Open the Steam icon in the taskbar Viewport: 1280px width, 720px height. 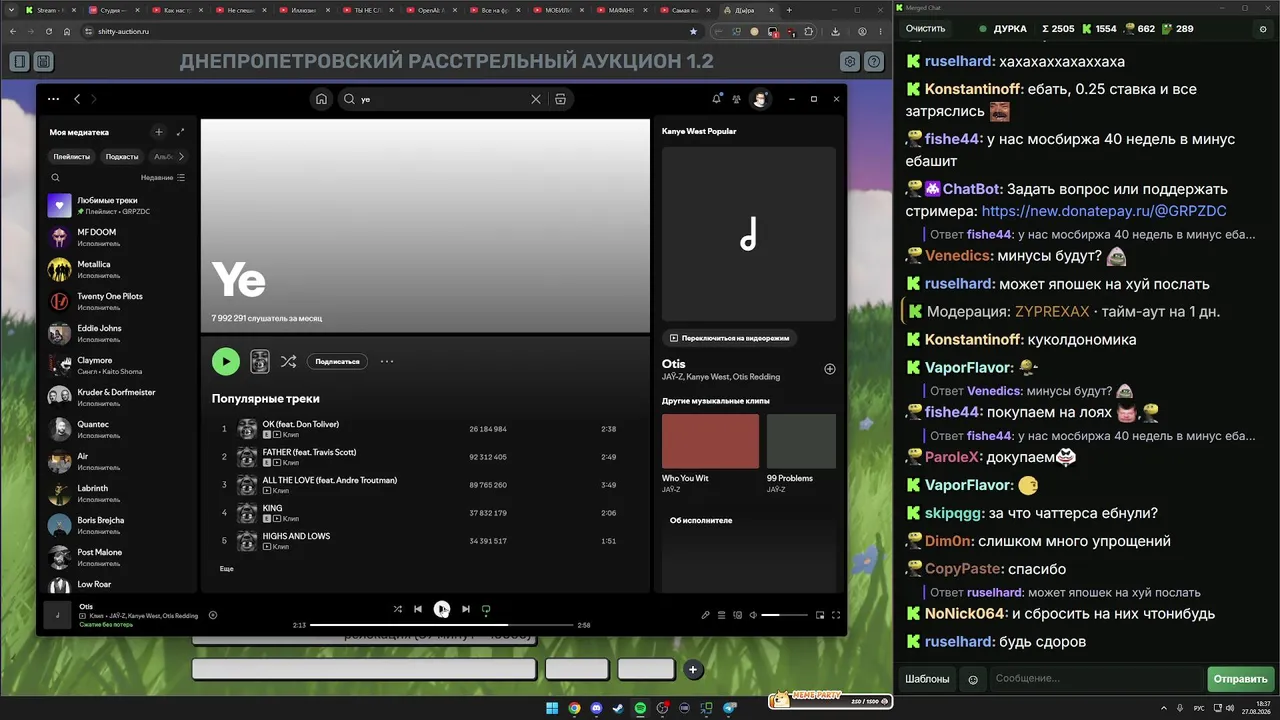619,708
